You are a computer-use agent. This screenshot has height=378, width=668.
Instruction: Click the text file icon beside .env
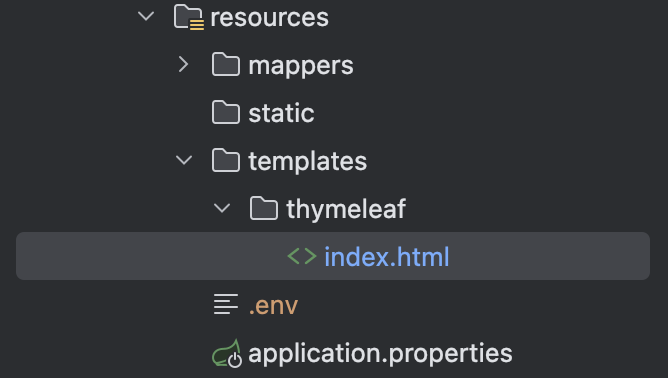pyautogui.click(x=226, y=304)
